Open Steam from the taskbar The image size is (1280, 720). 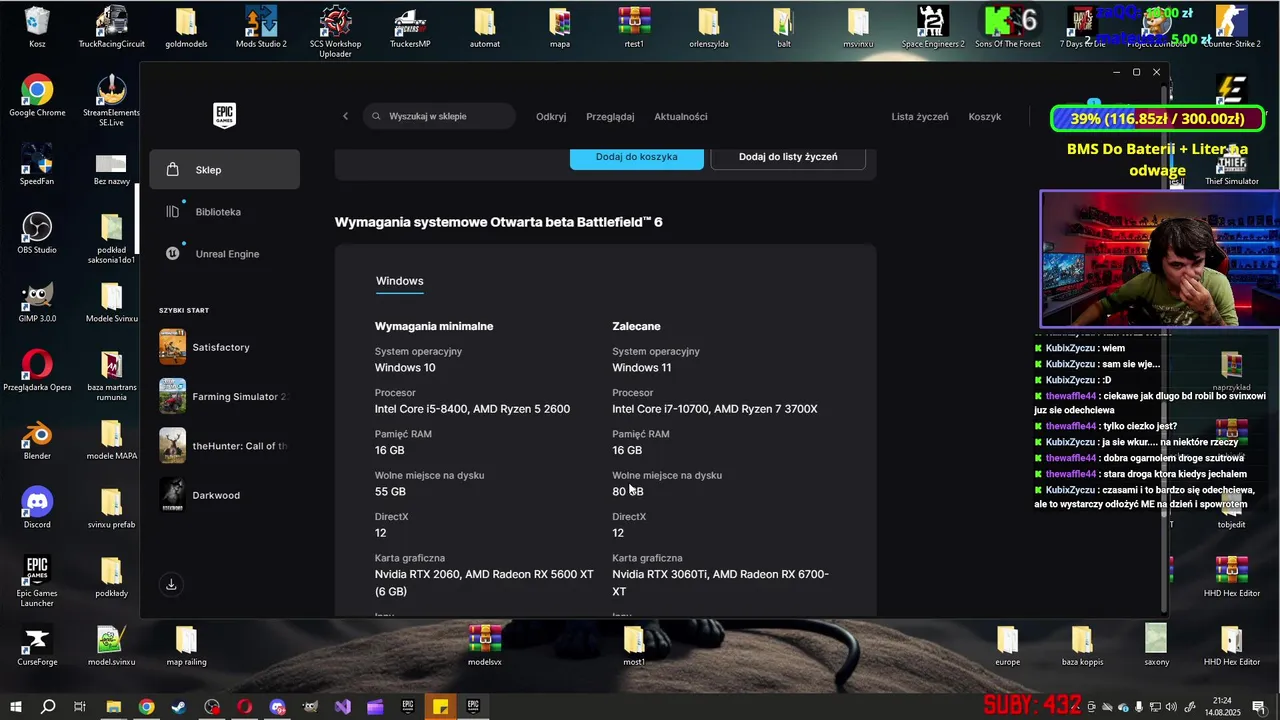pyautogui.click(x=179, y=706)
